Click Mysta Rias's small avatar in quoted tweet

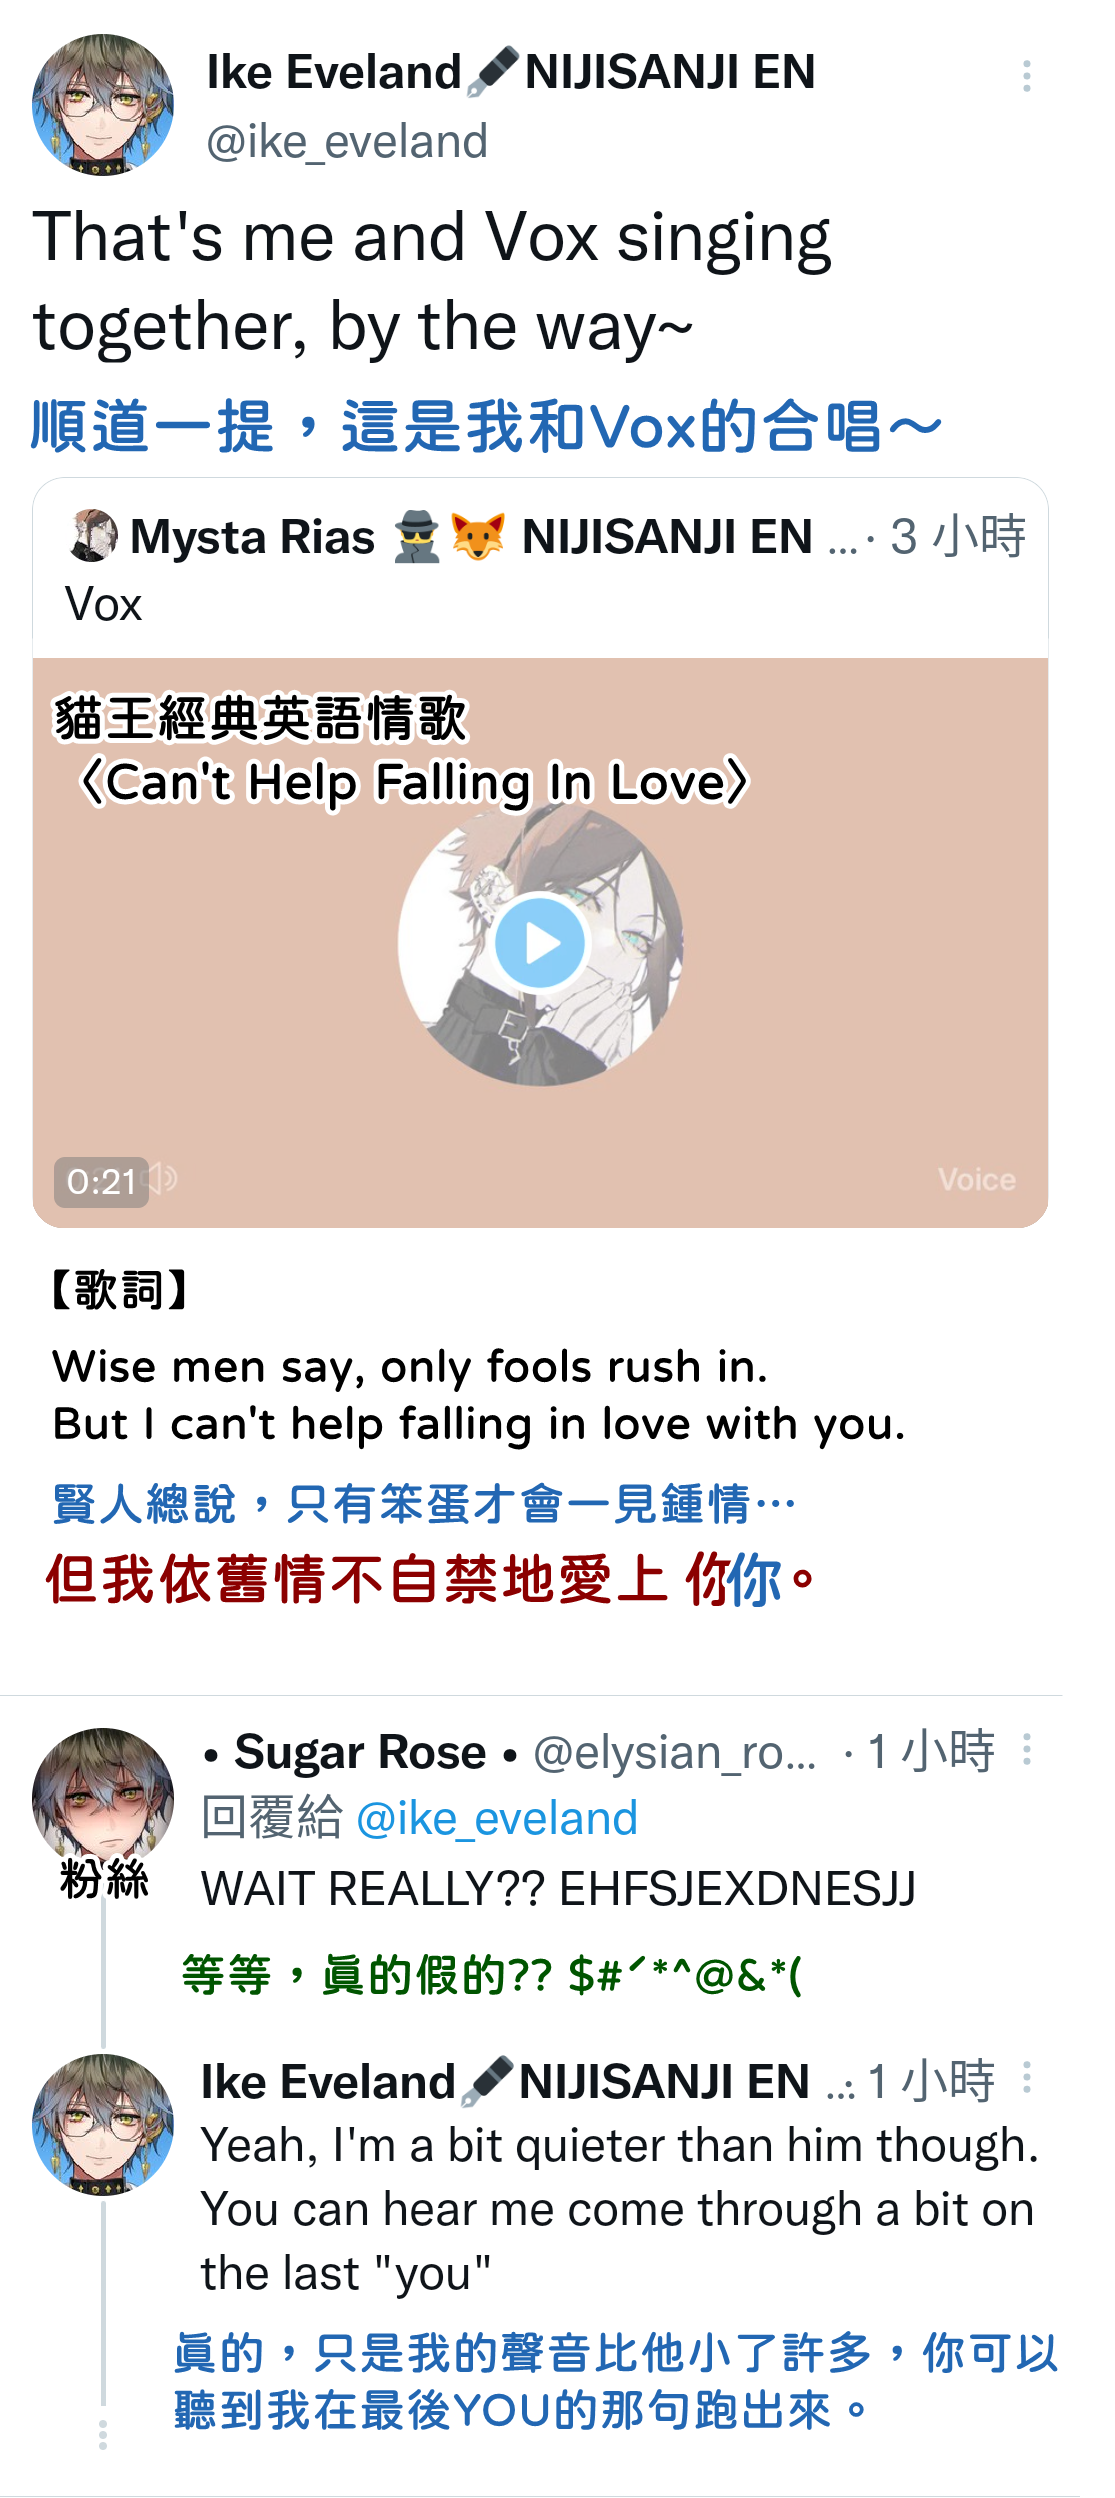[x=93, y=535]
